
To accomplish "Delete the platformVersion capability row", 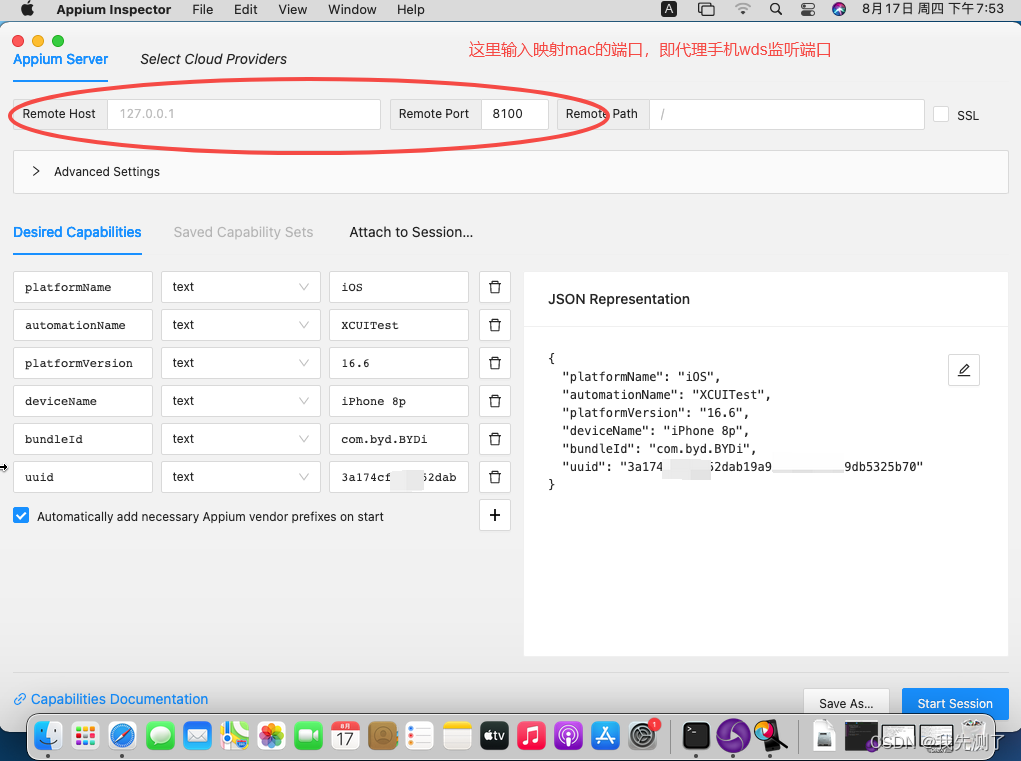I will [494, 363].
